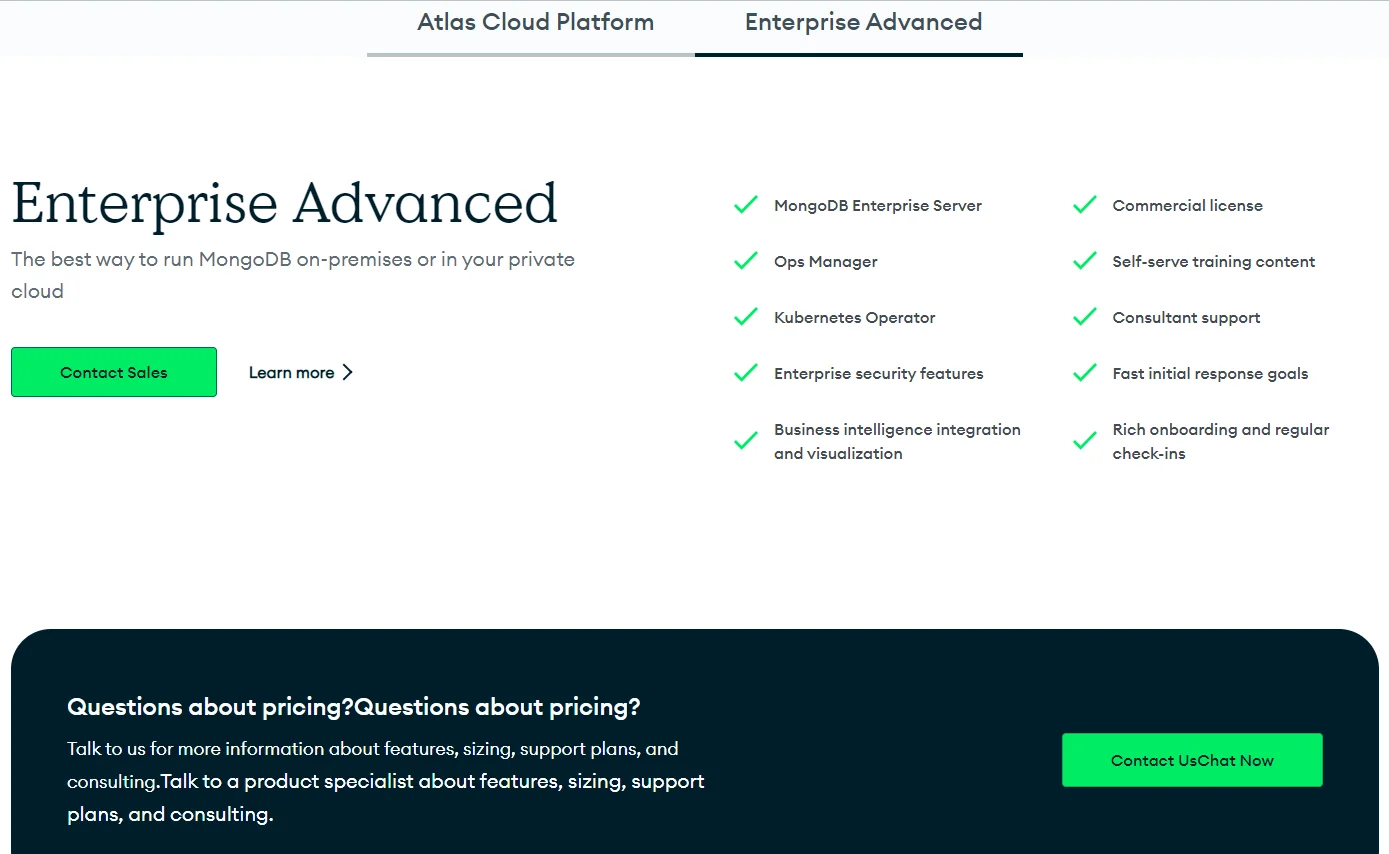Click the Contact UsChat Now button
1389x854 pixels.
click(1192, 760)
